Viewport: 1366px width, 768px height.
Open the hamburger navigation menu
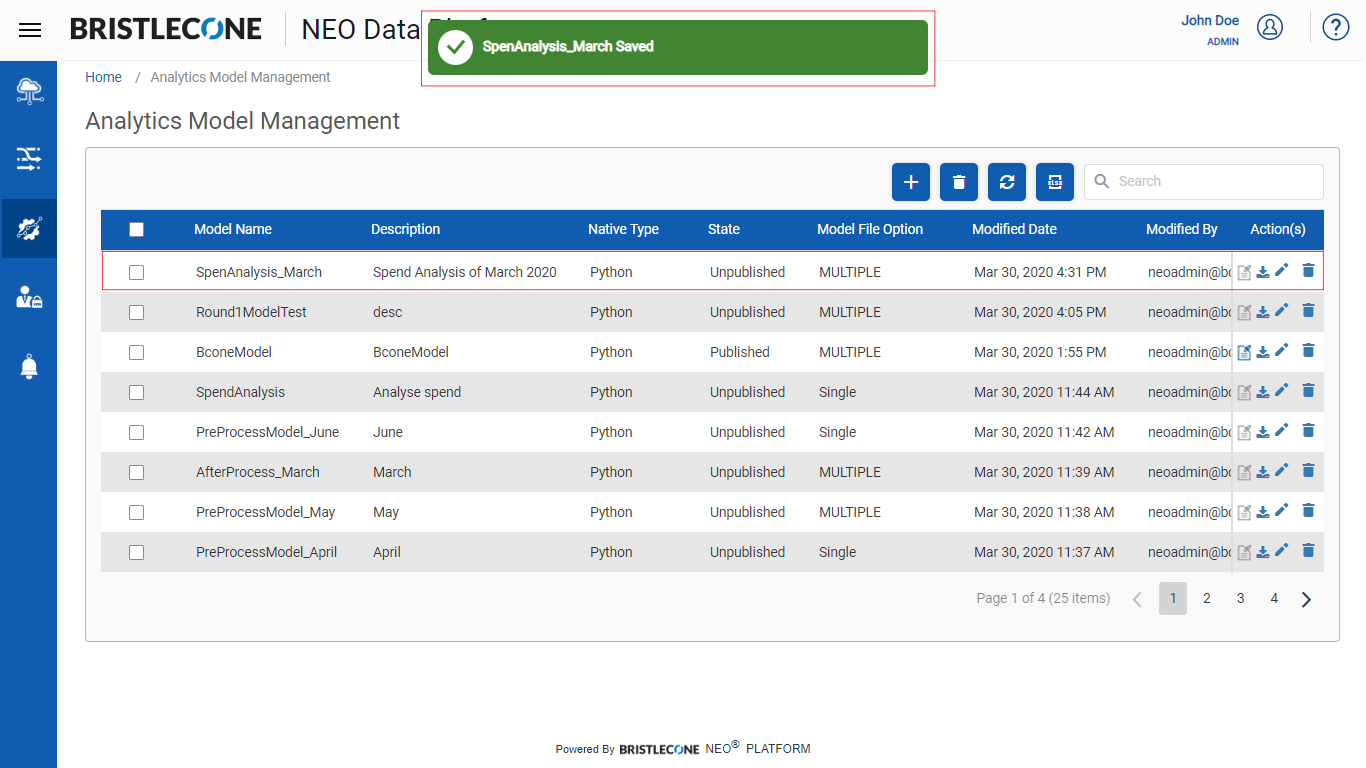(x=30, y=30)
